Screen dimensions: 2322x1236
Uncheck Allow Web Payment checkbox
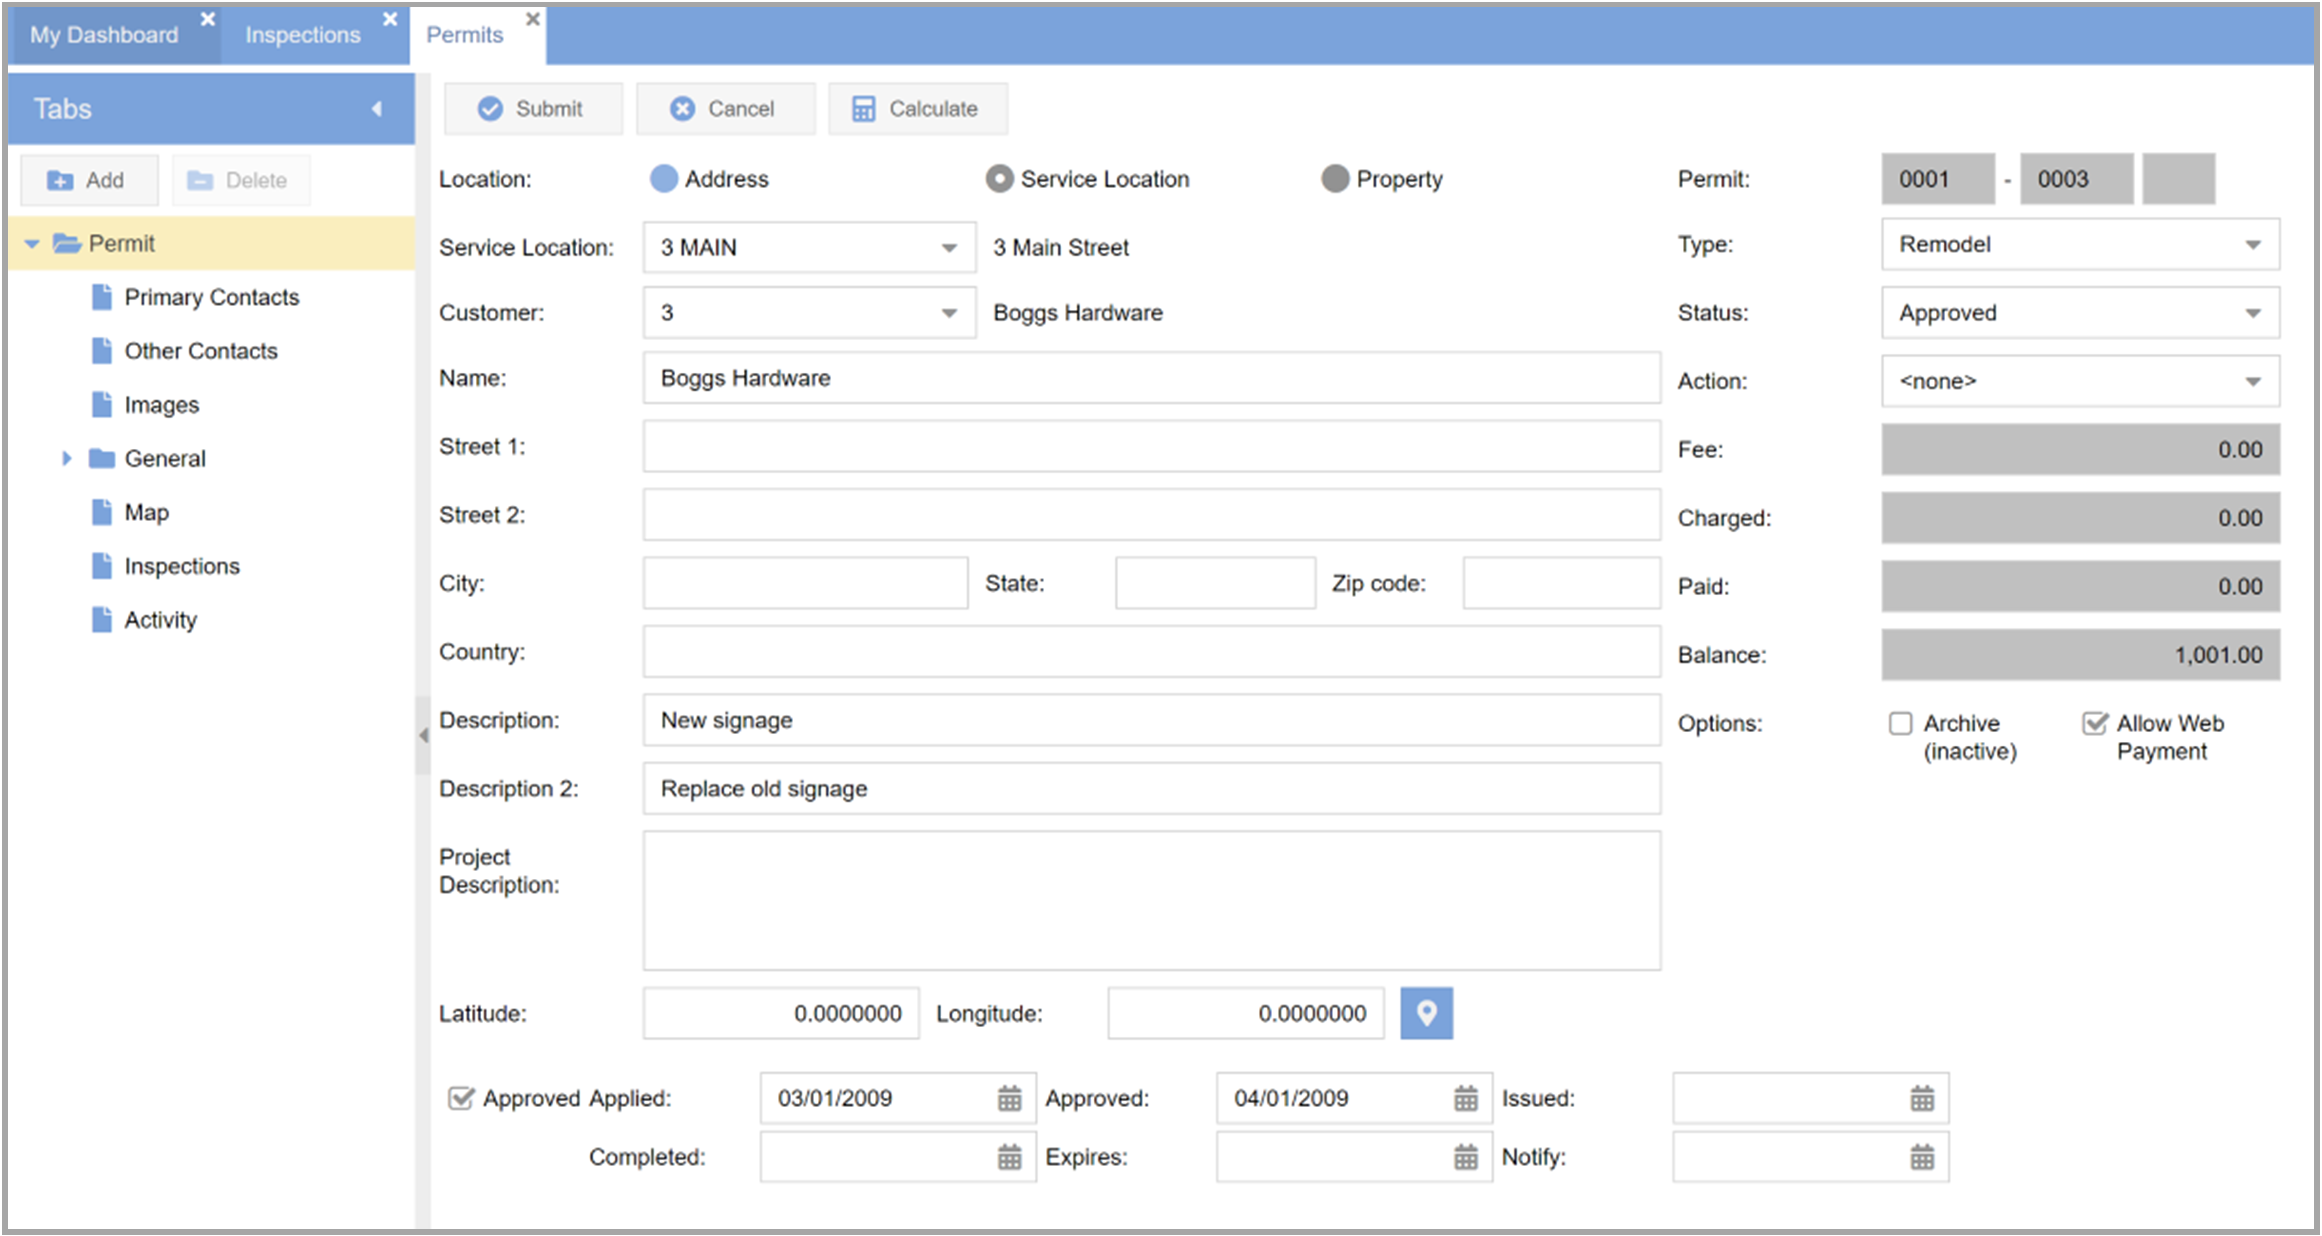pyautogui.click(x=2094, y=723)
